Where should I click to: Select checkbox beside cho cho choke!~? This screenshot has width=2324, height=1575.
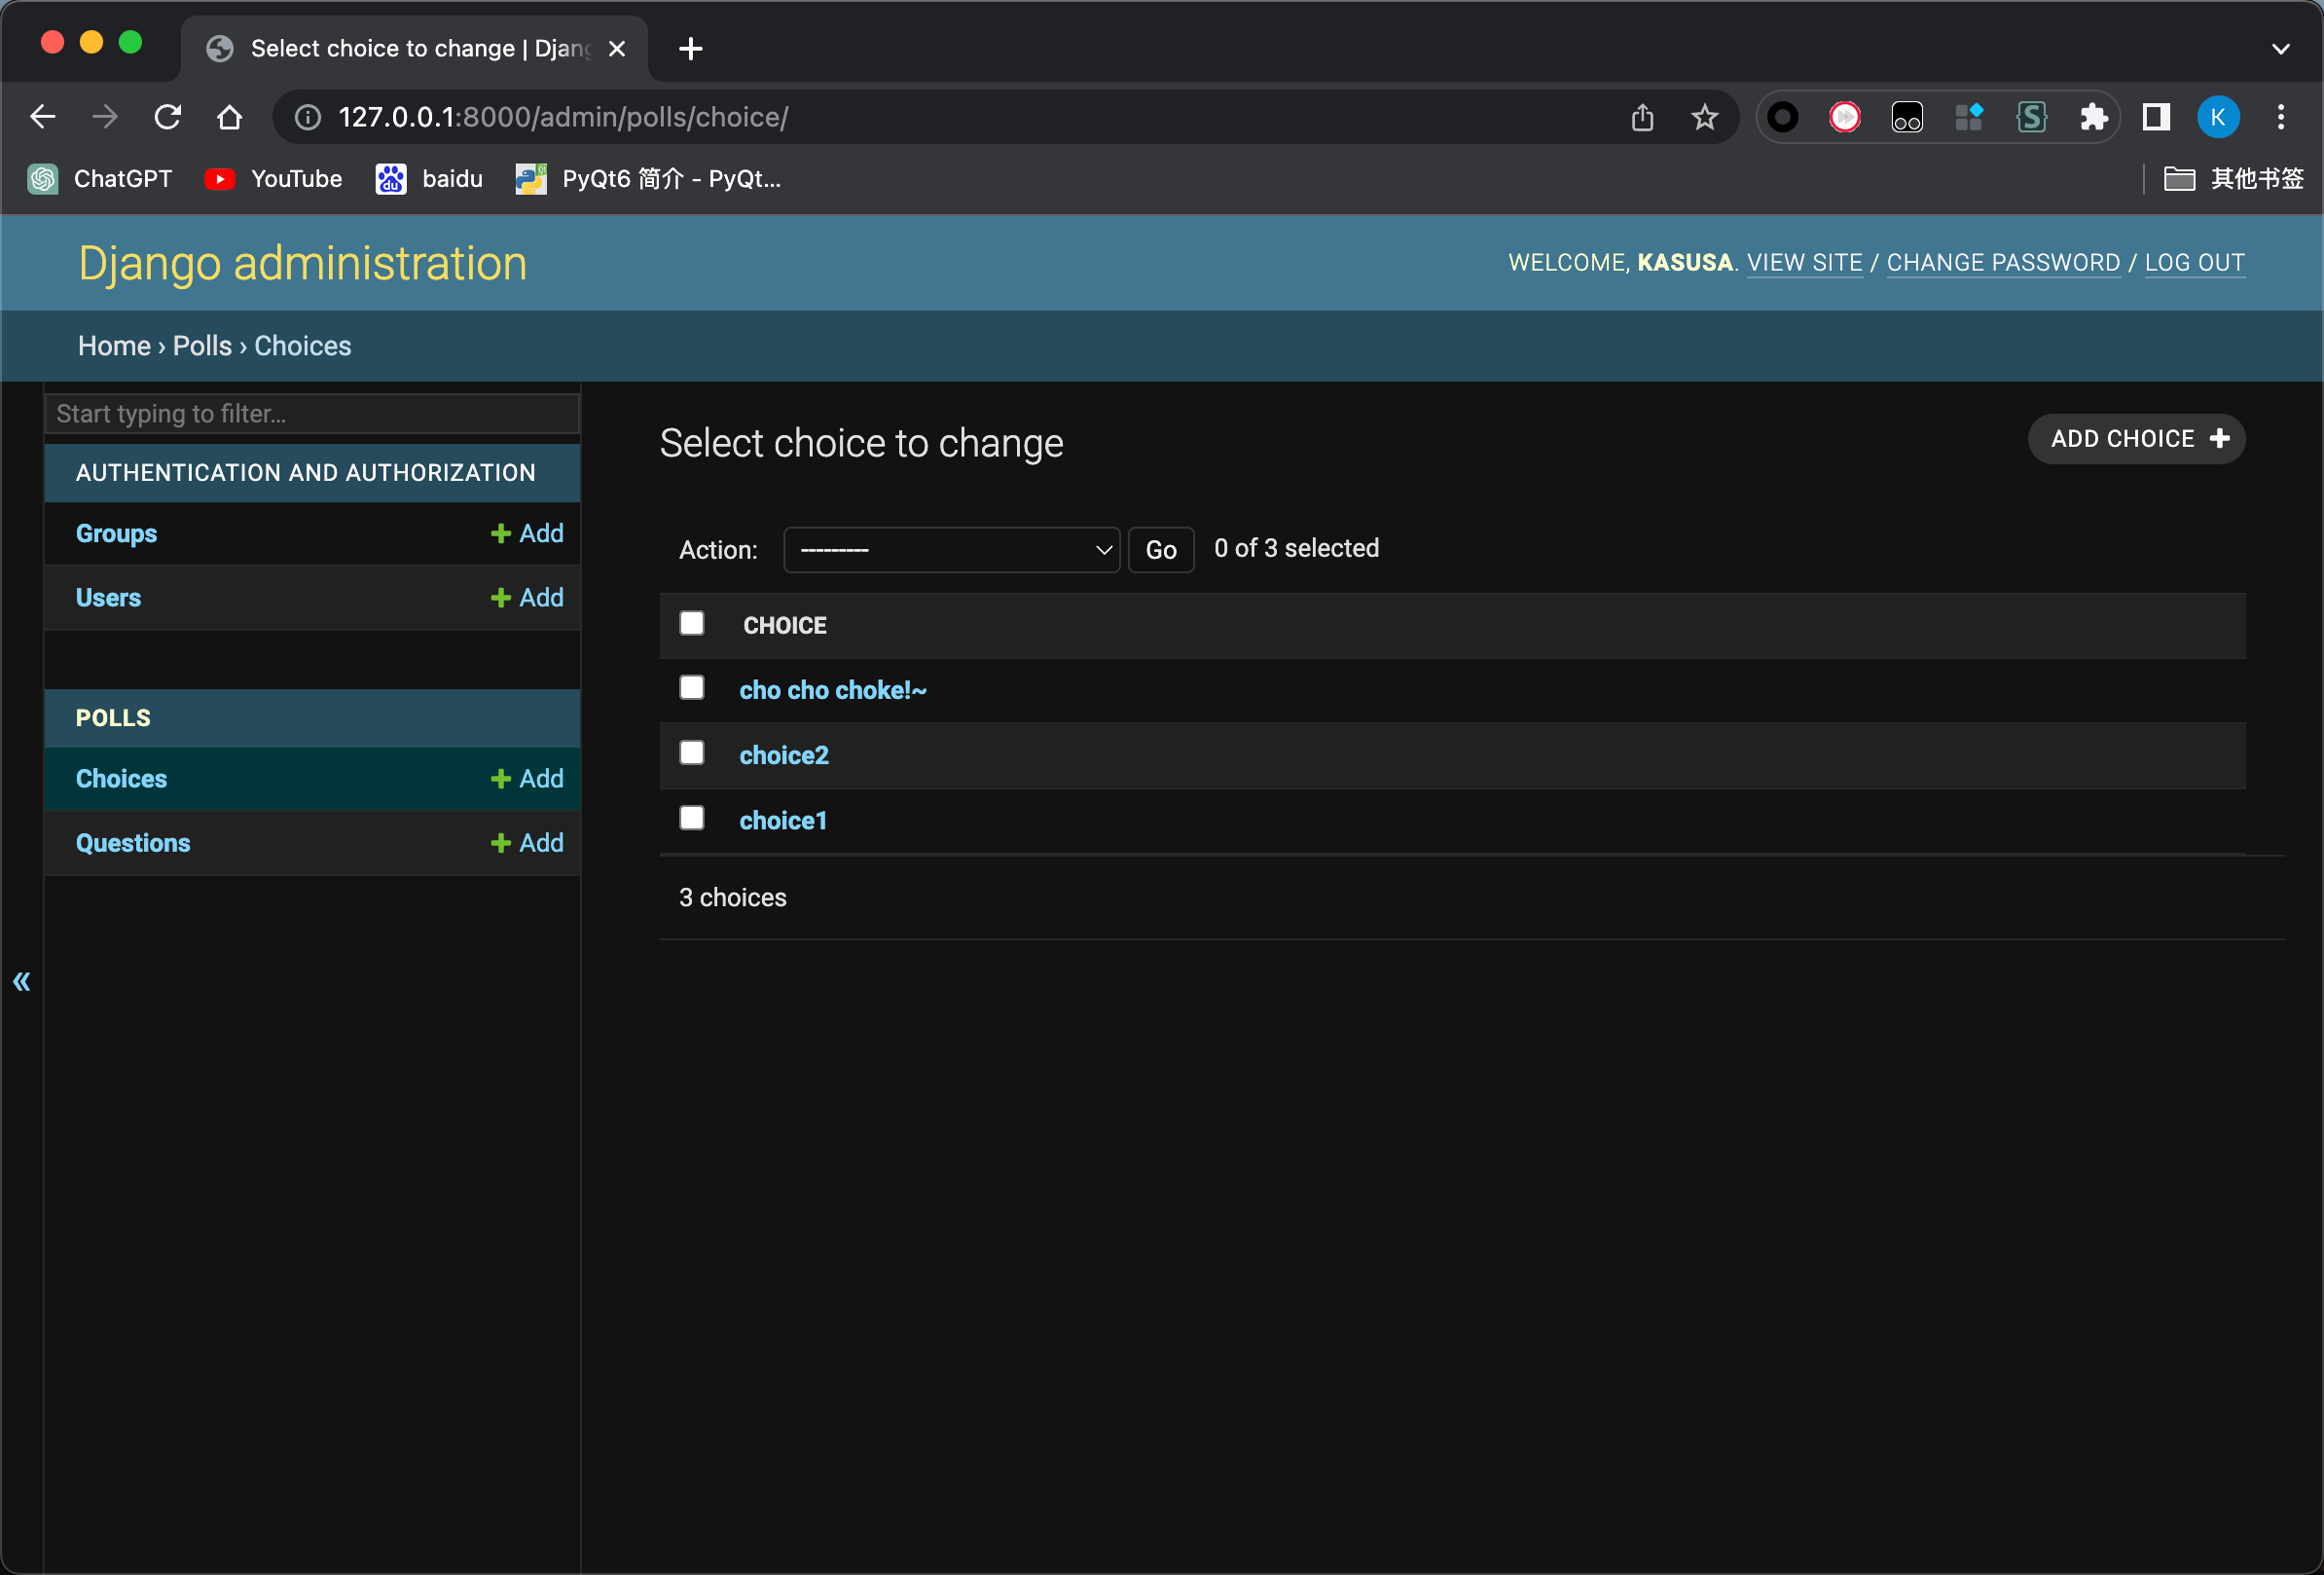pos(691,688)
